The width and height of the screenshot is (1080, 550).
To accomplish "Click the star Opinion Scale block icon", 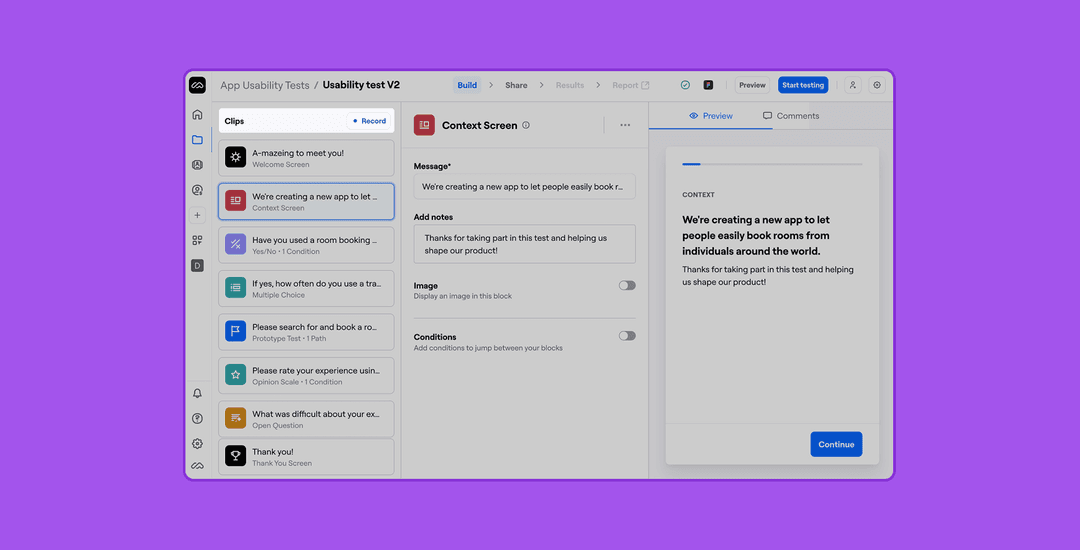I will click(x=236, y=374).
